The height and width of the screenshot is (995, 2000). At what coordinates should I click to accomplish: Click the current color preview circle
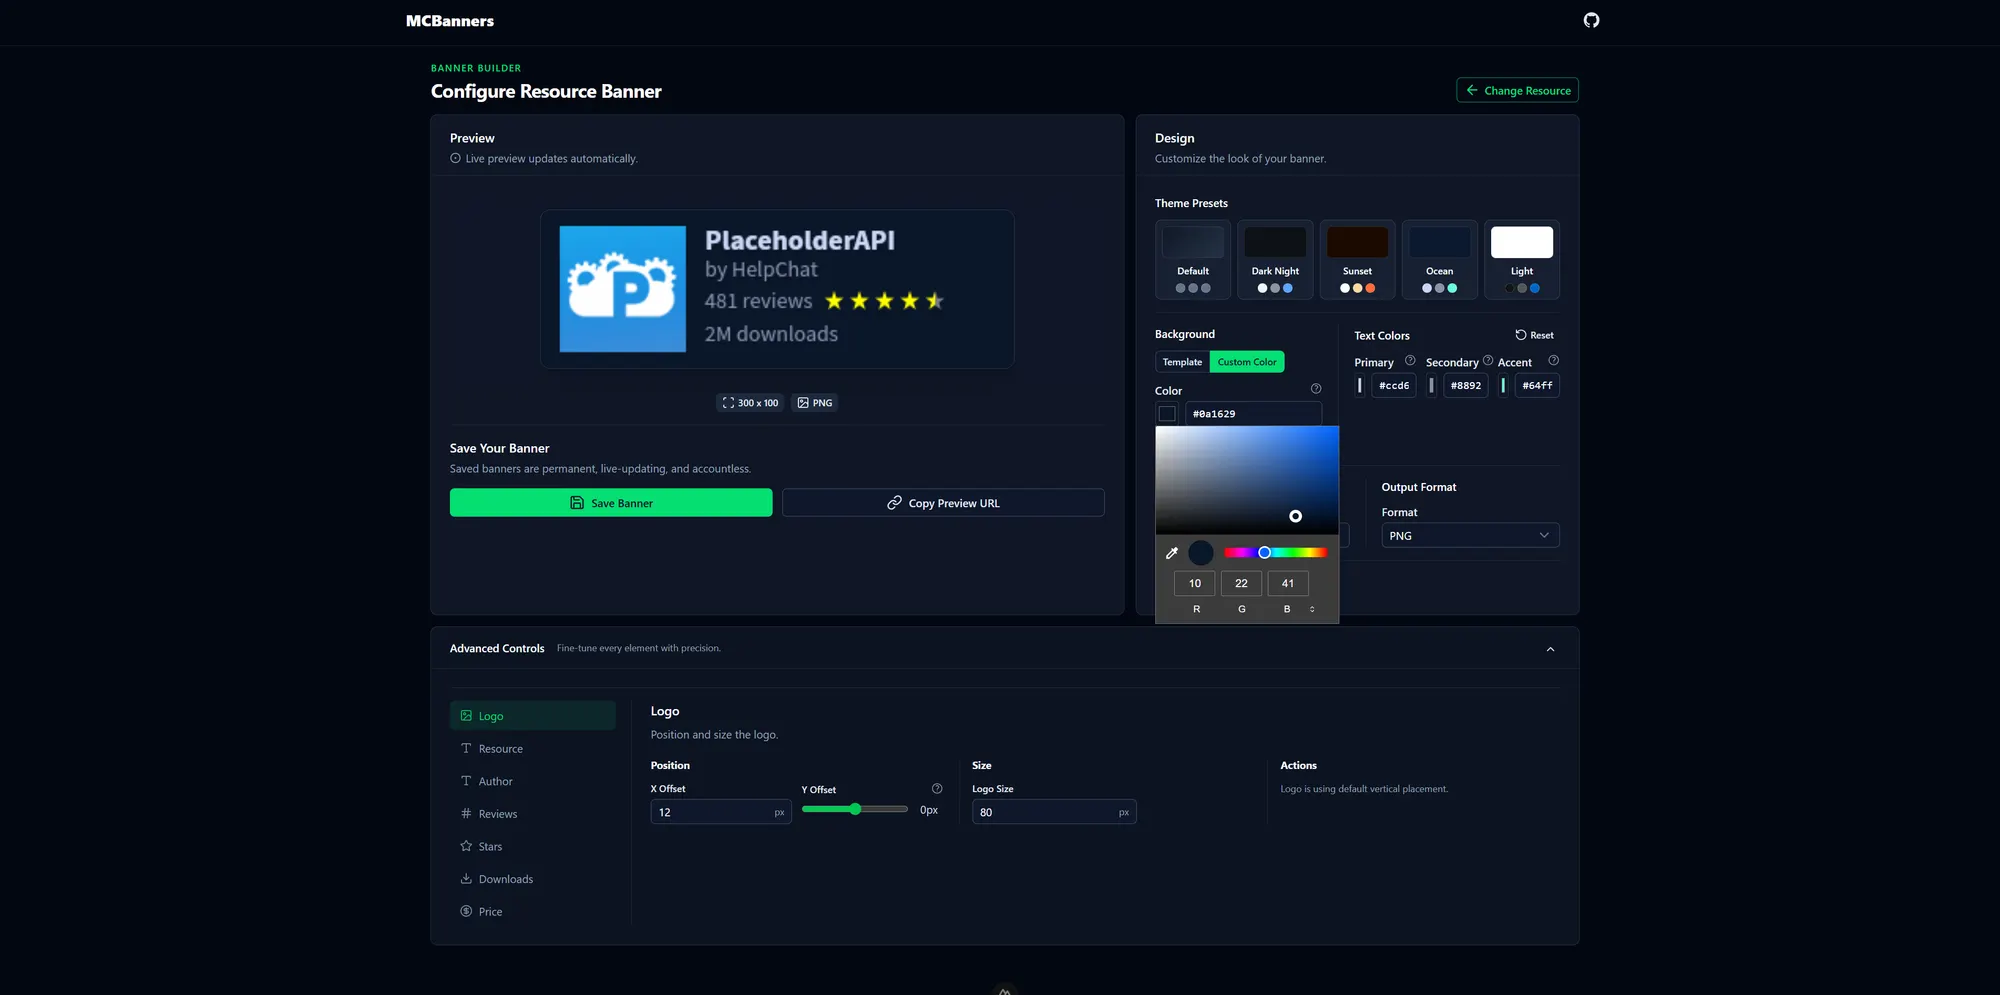1201,553
